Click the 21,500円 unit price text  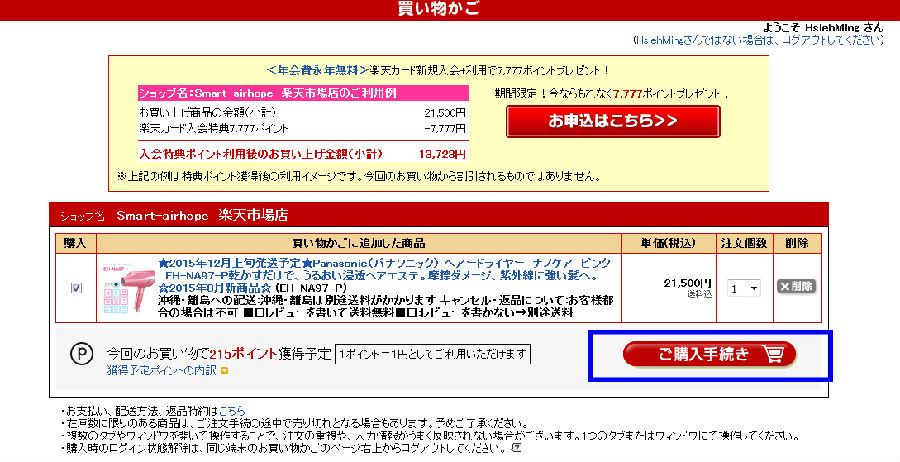point(688,283)
